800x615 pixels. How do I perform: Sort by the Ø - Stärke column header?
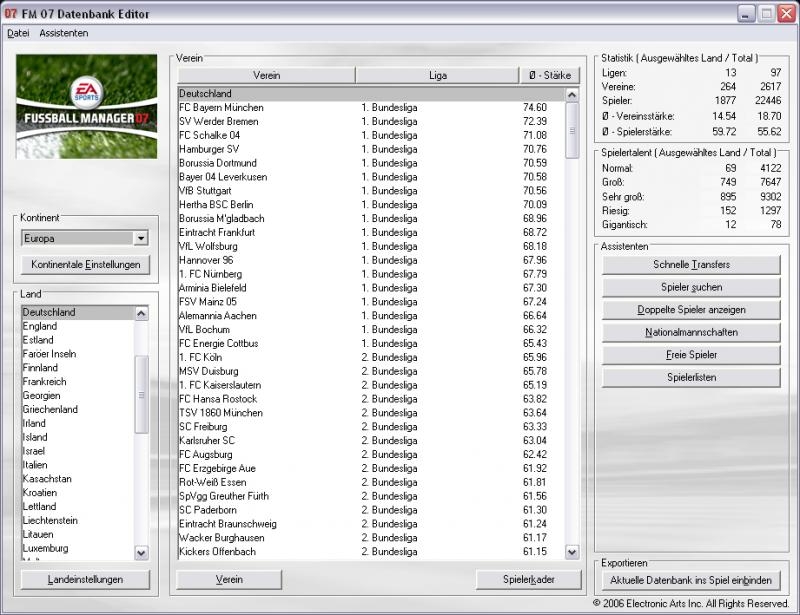pyautogui.click(x=550, y=75)
